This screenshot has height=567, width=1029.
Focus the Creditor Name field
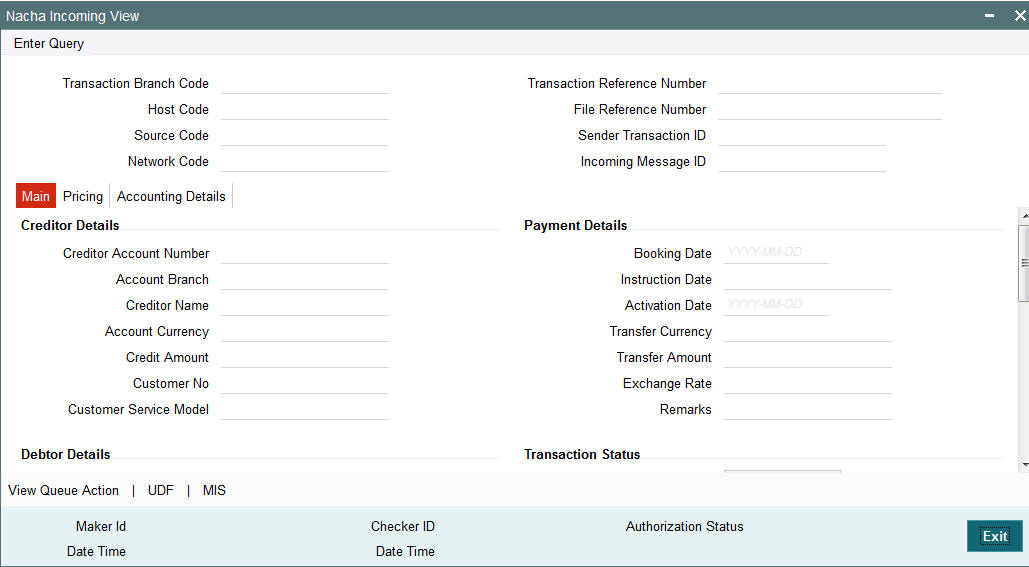(x=305, y=305)
